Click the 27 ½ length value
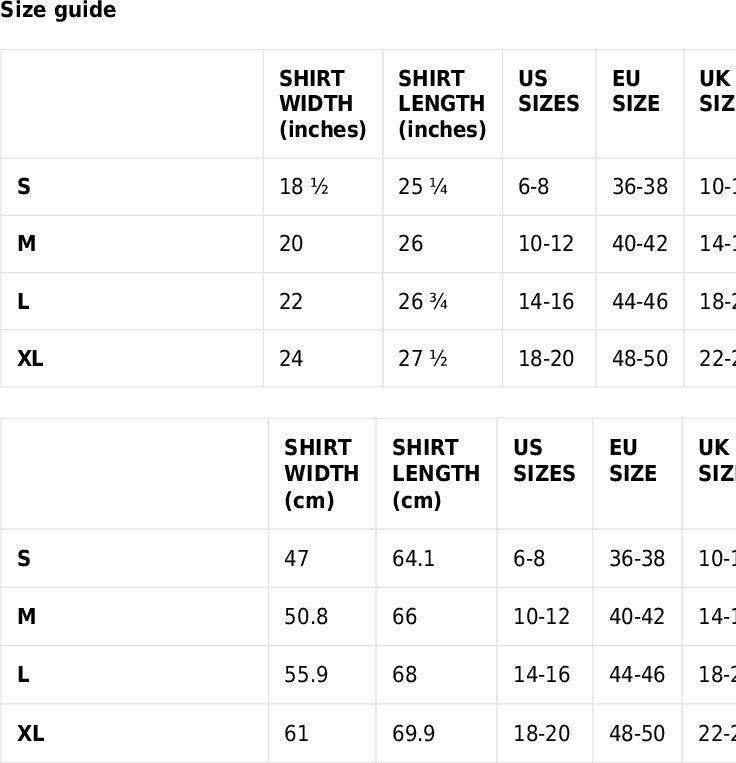 click(423, 359)
